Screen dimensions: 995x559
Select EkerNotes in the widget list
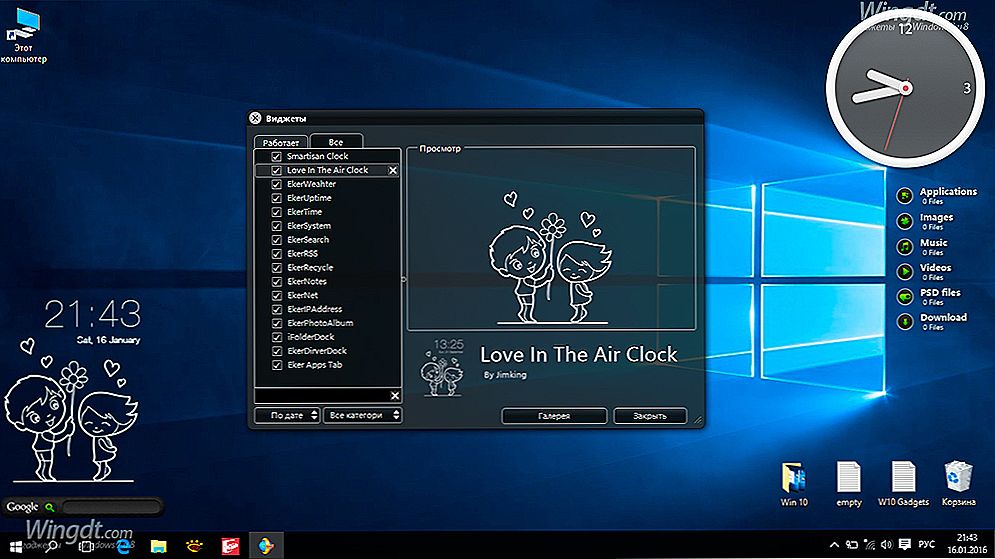coord(327,281)
